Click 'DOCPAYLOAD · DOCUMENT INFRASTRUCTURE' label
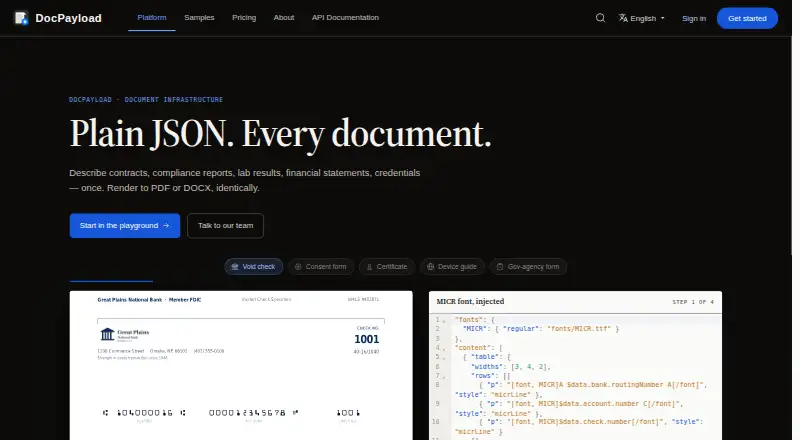800x440 pixels. (146, 100)
